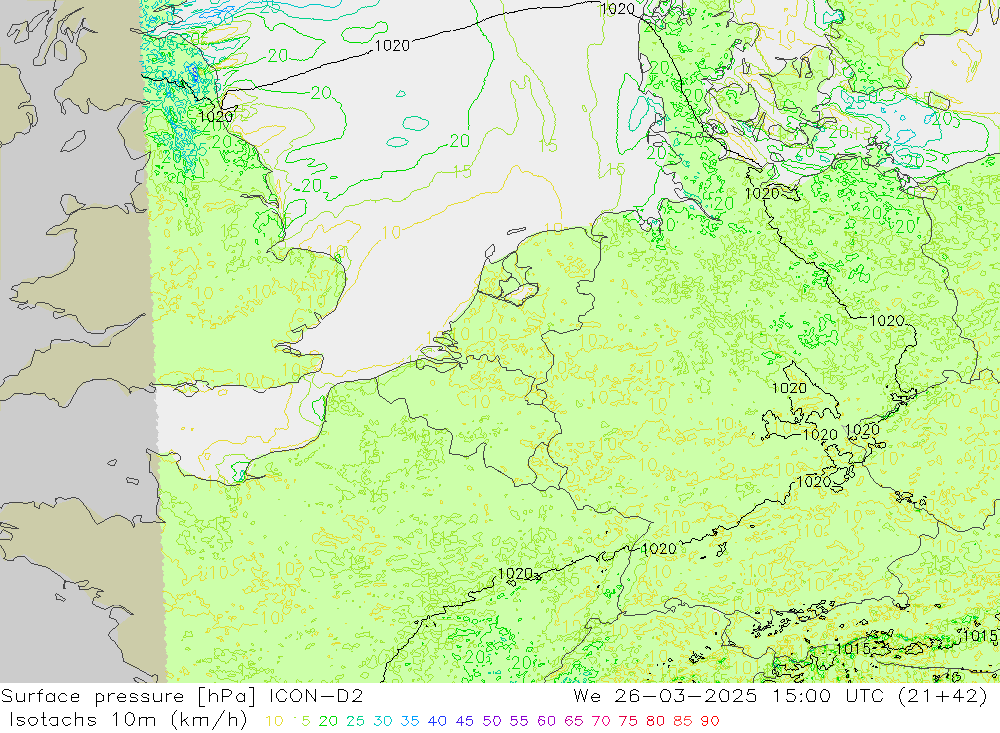Click the yellow '10' legend value
1000x733 pixels.
[274, 721]
